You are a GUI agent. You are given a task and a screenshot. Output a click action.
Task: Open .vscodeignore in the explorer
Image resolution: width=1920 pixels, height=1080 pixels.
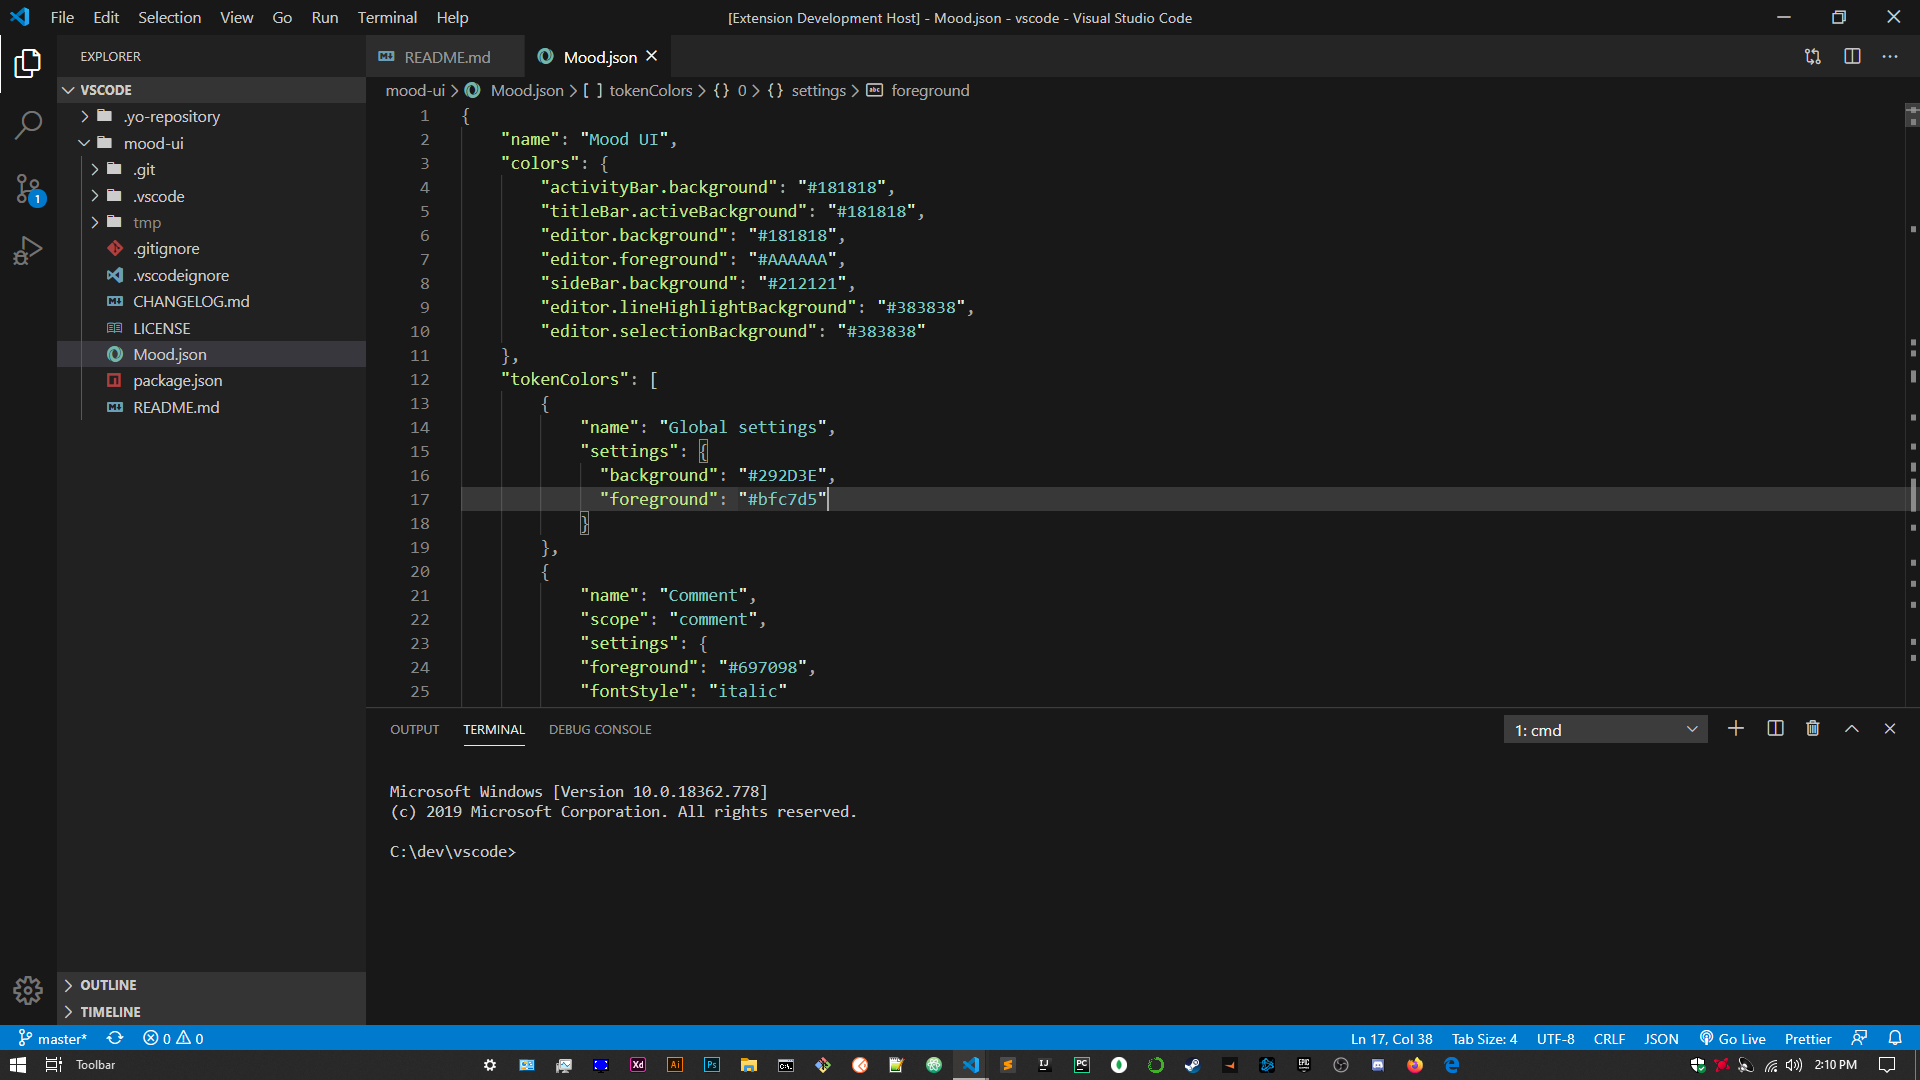click(212, 275)
